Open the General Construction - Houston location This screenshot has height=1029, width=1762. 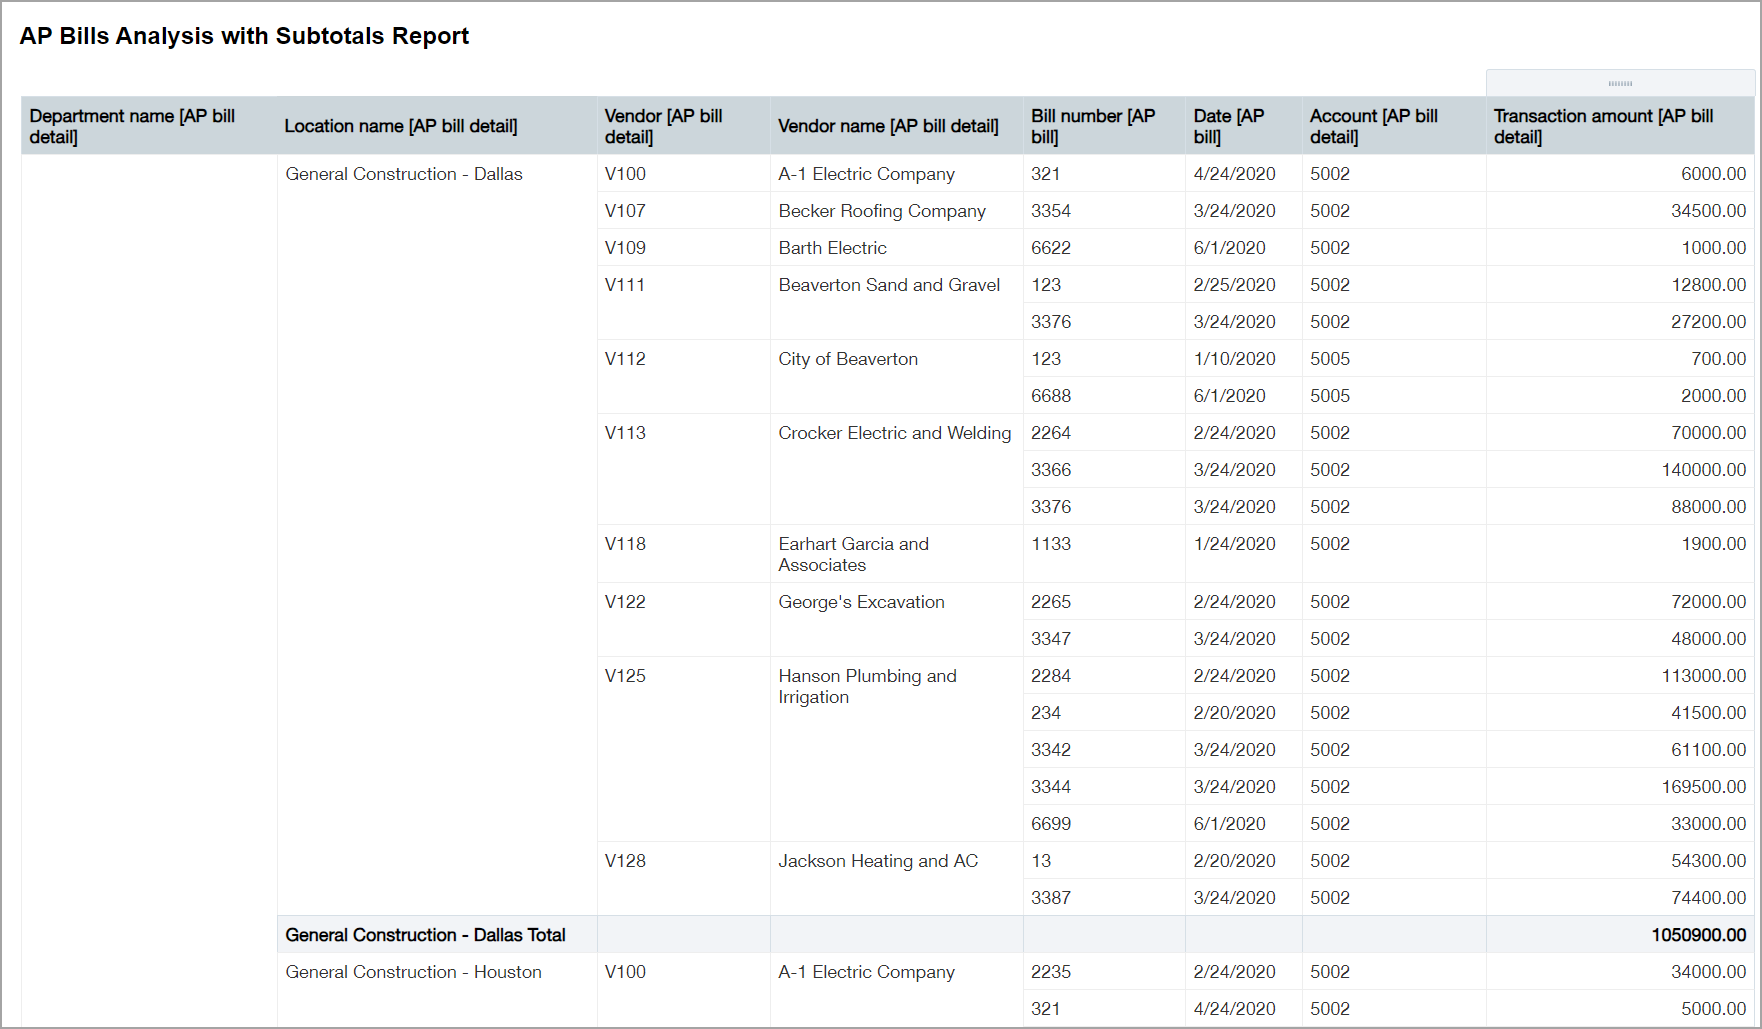413,971
